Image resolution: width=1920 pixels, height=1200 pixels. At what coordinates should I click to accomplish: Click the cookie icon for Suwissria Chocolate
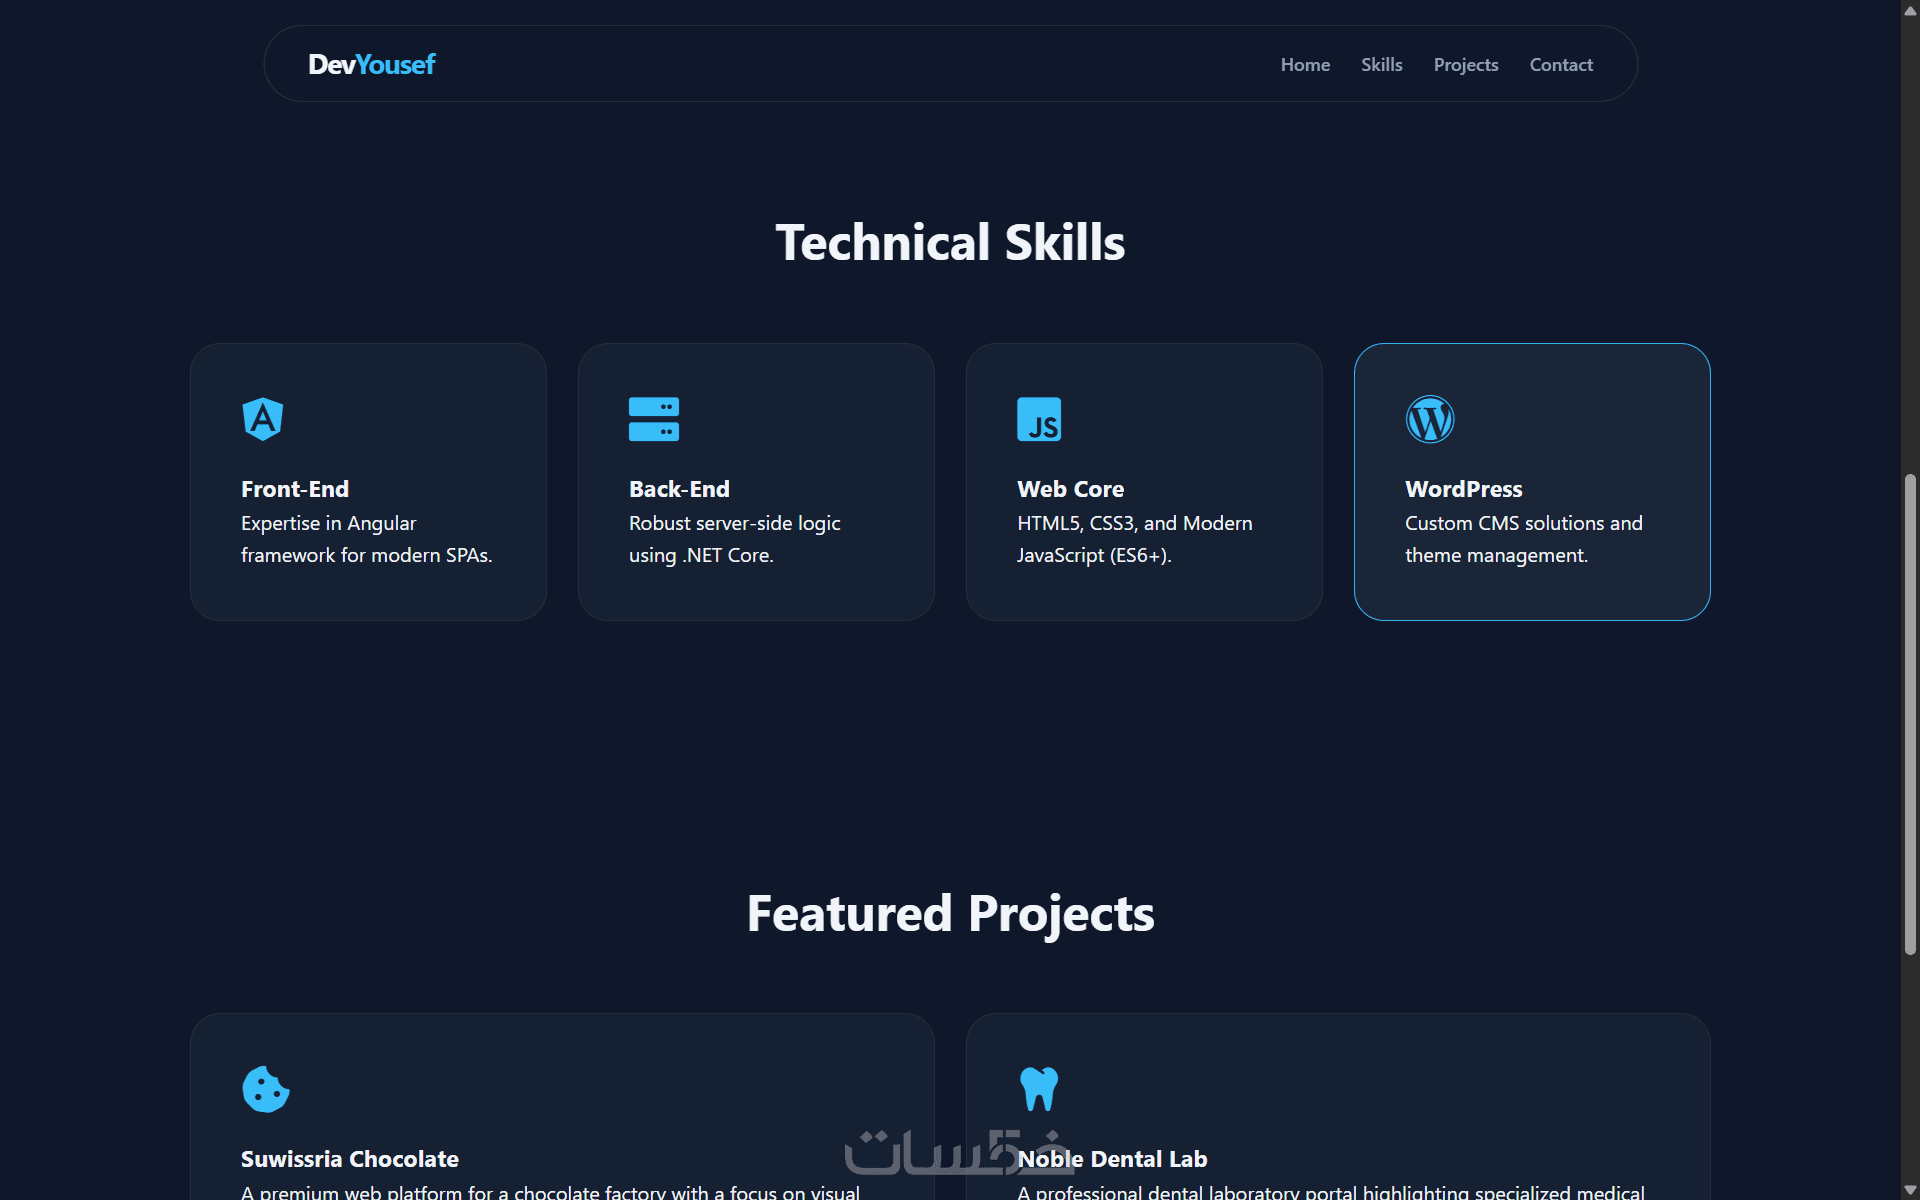[265, 1089]
